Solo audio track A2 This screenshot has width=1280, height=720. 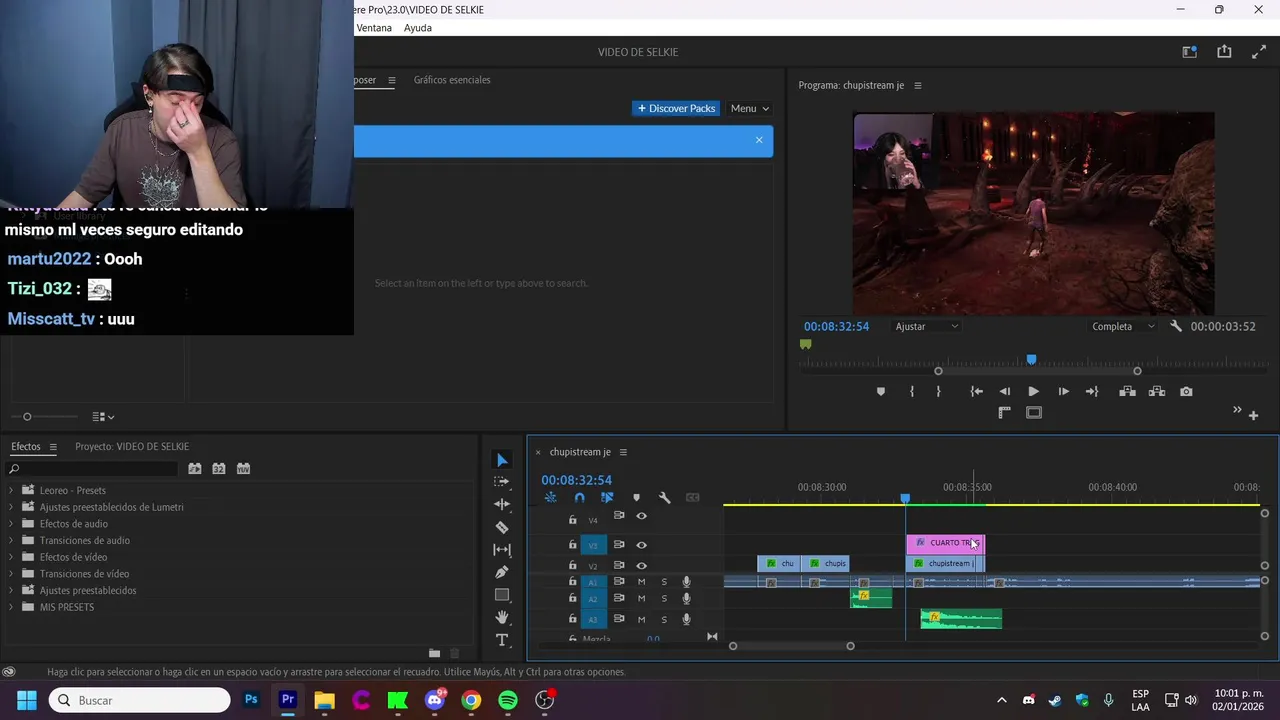pyautogui.click(x=664, y=599)
